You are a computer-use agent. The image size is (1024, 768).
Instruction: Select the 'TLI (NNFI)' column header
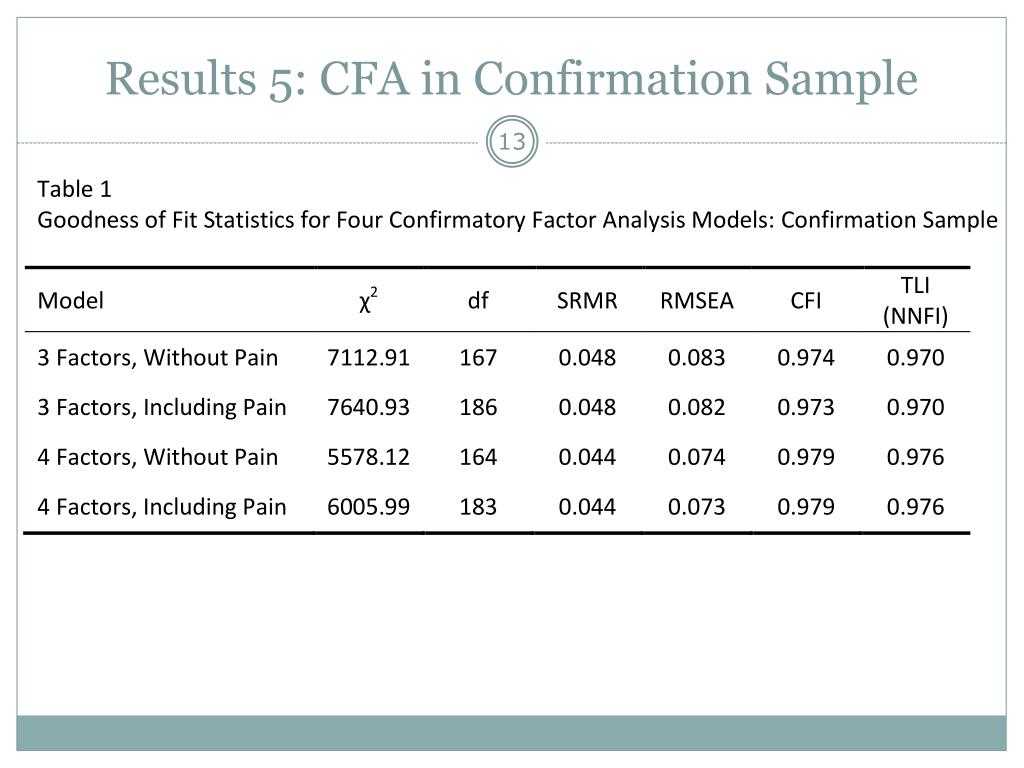pyautogui.click(x=915, y=301)
